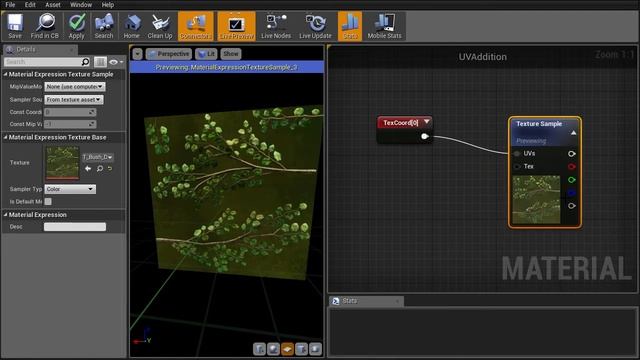The image size is (640, 360).
Task: Collapse the Material Expression section
Action: 5,215
